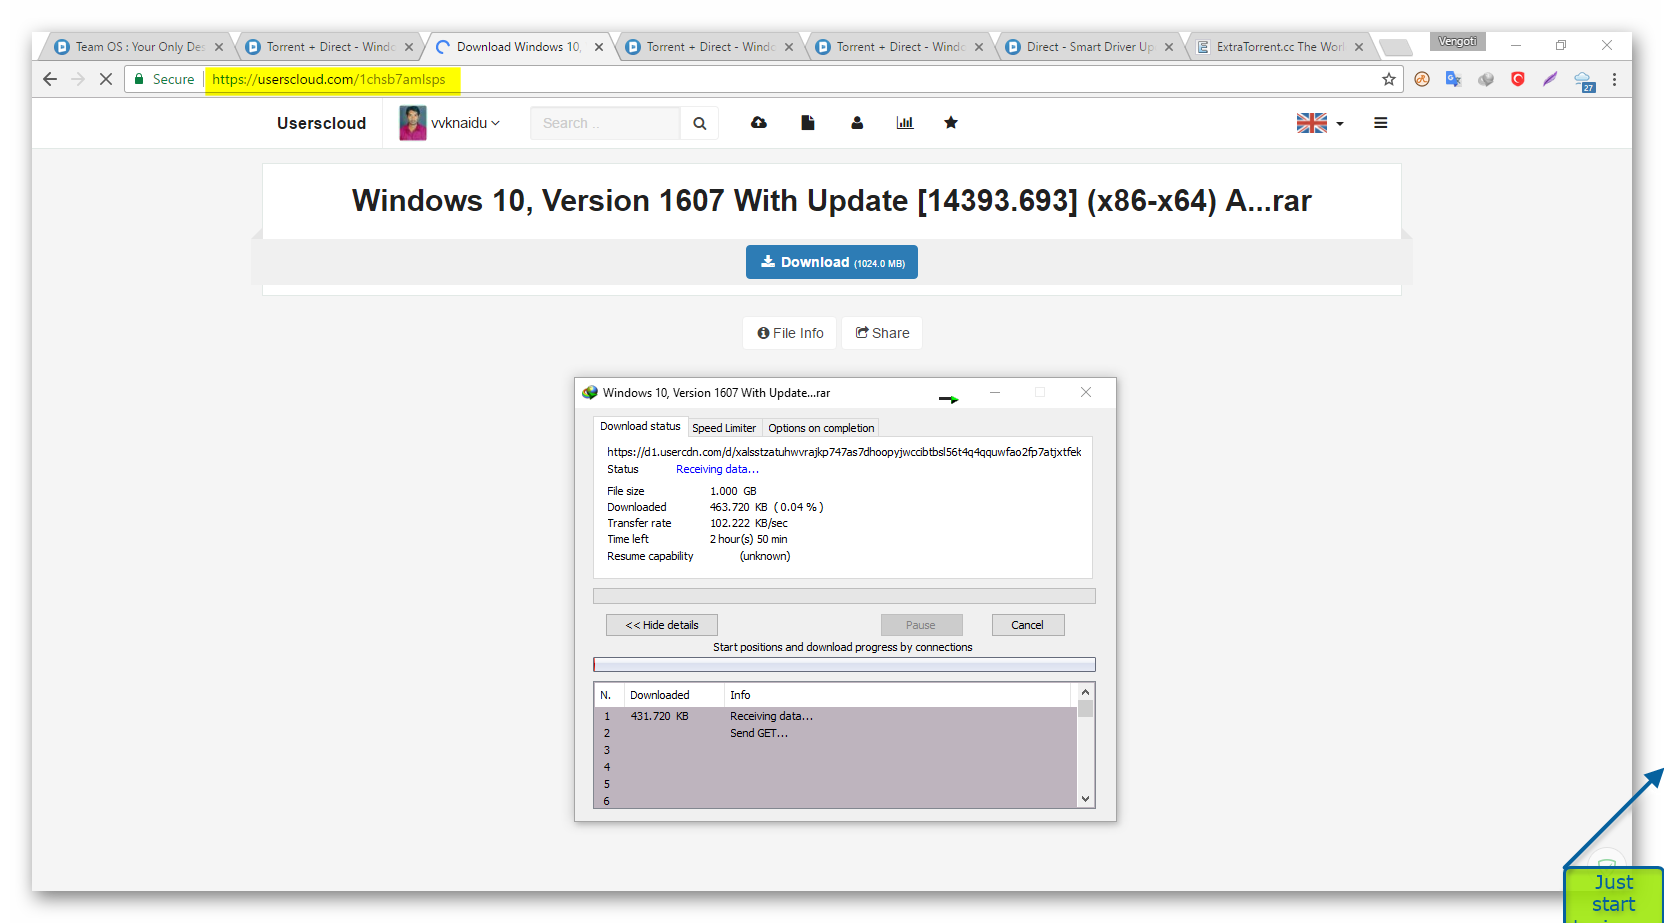Click the Vergoti profile button in Chrome
The image size is (1664, 923).
1457,41
